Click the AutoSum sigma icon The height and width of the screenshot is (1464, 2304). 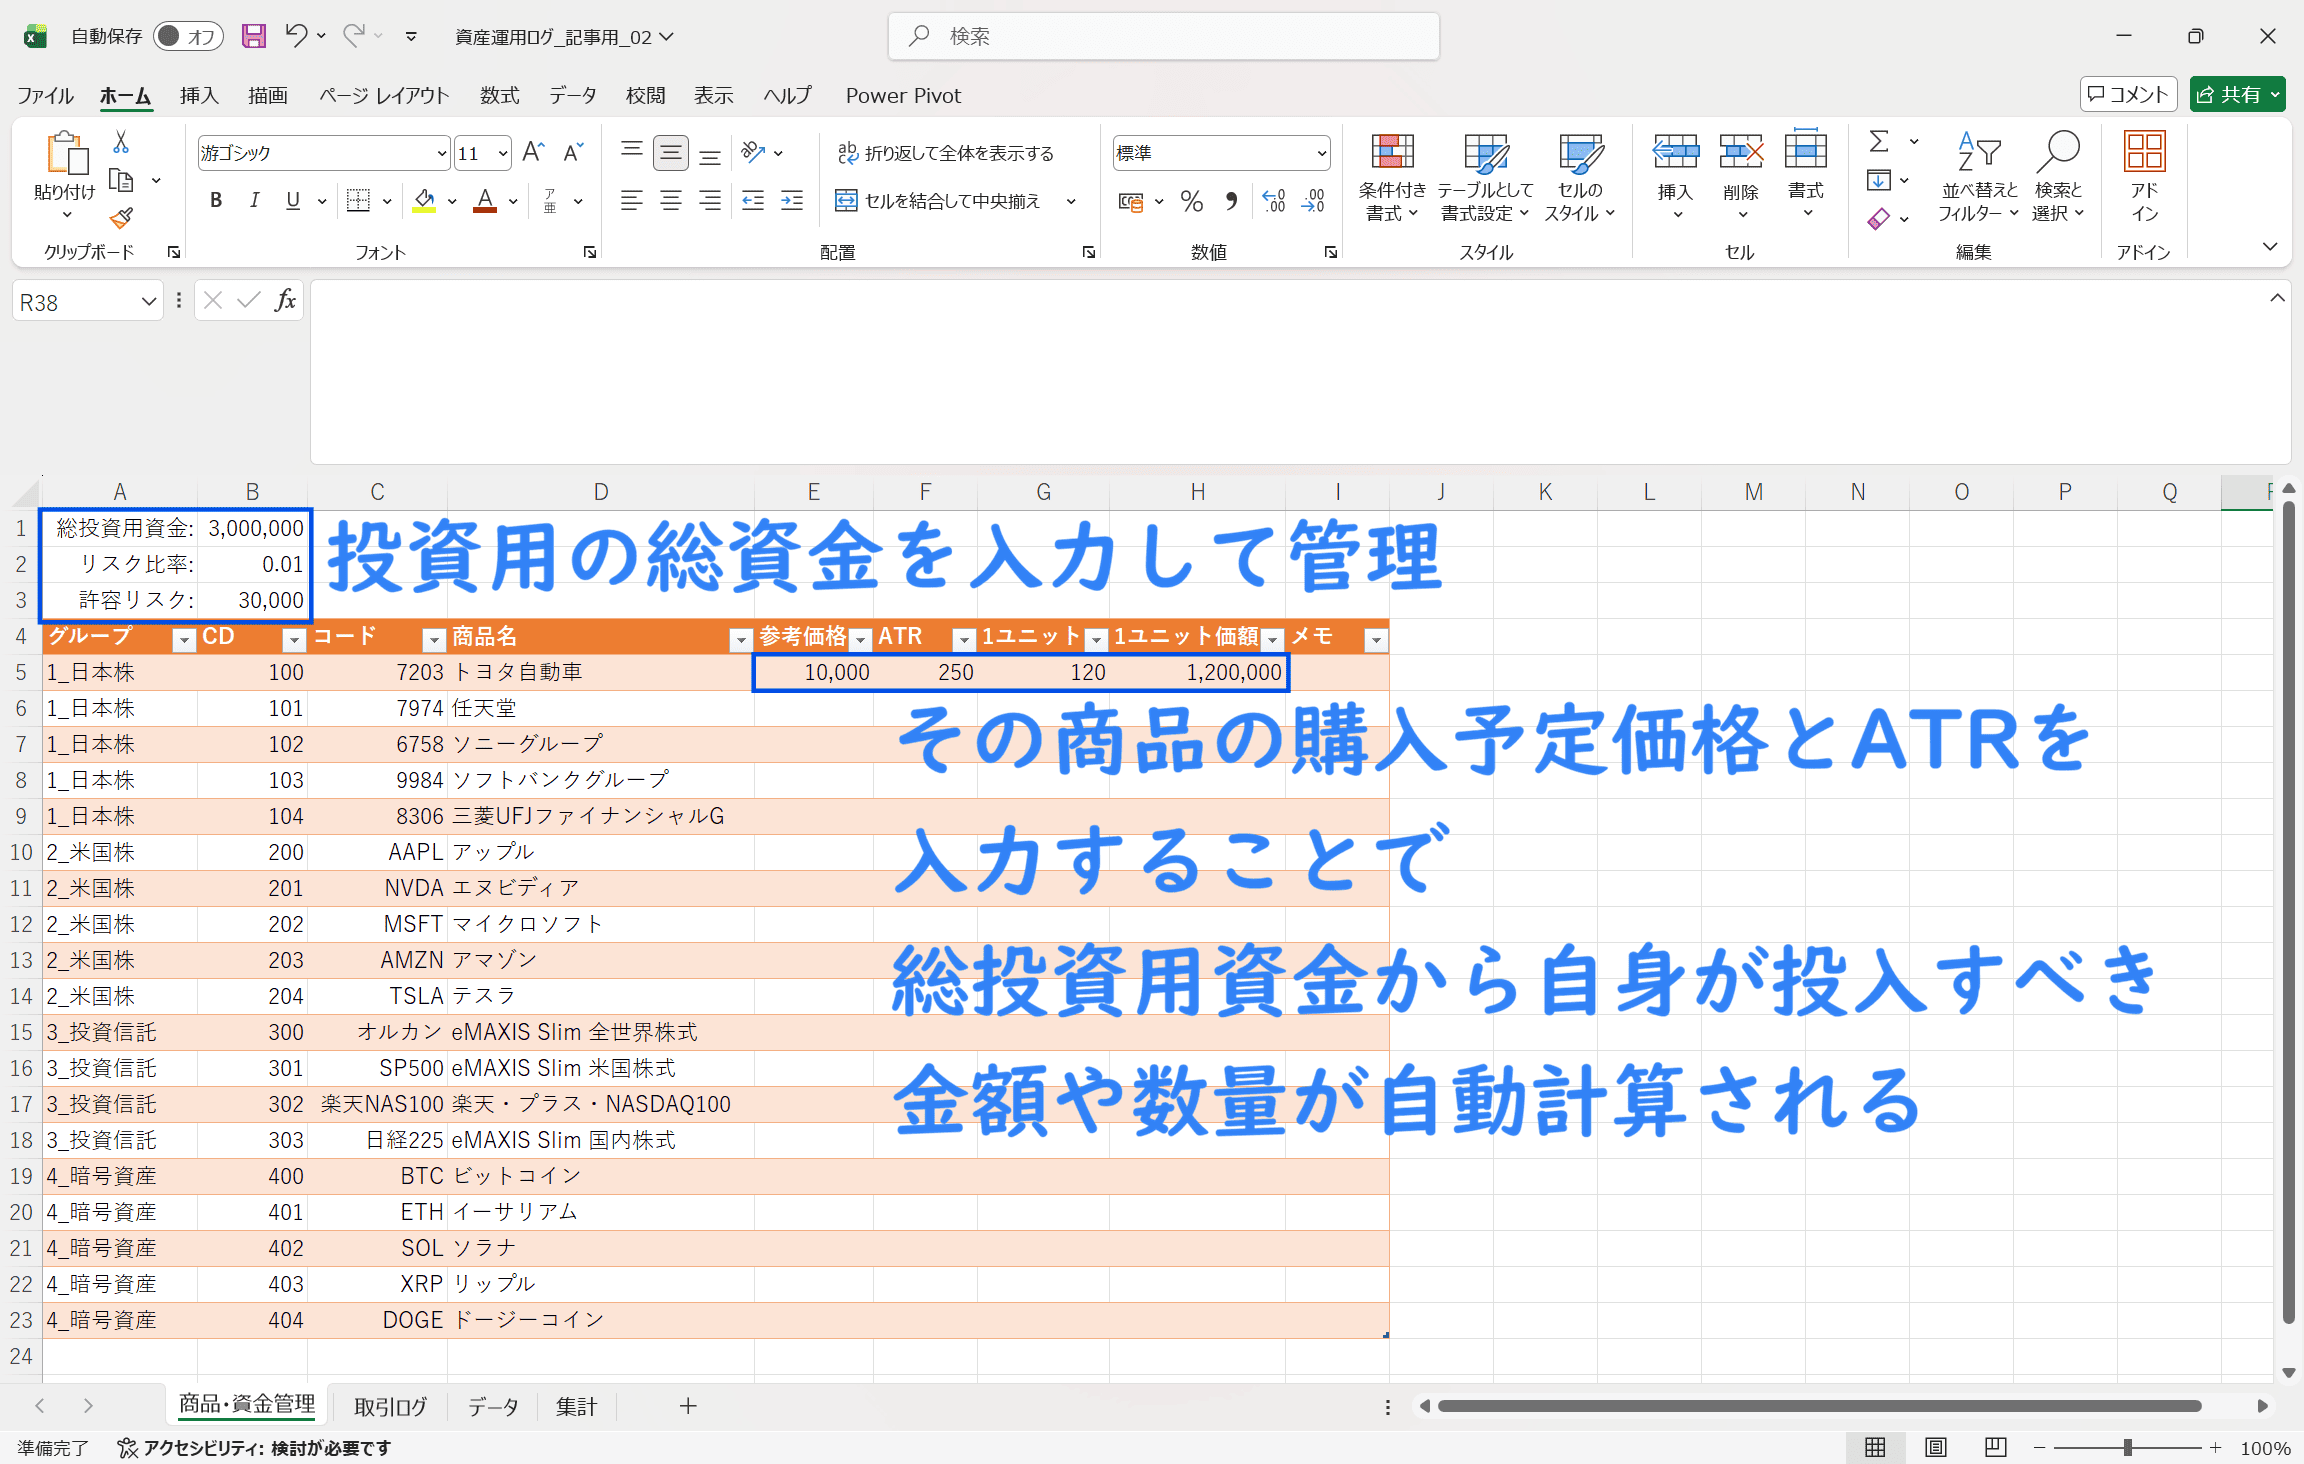pyautogui.click(x=1879, y=142)
